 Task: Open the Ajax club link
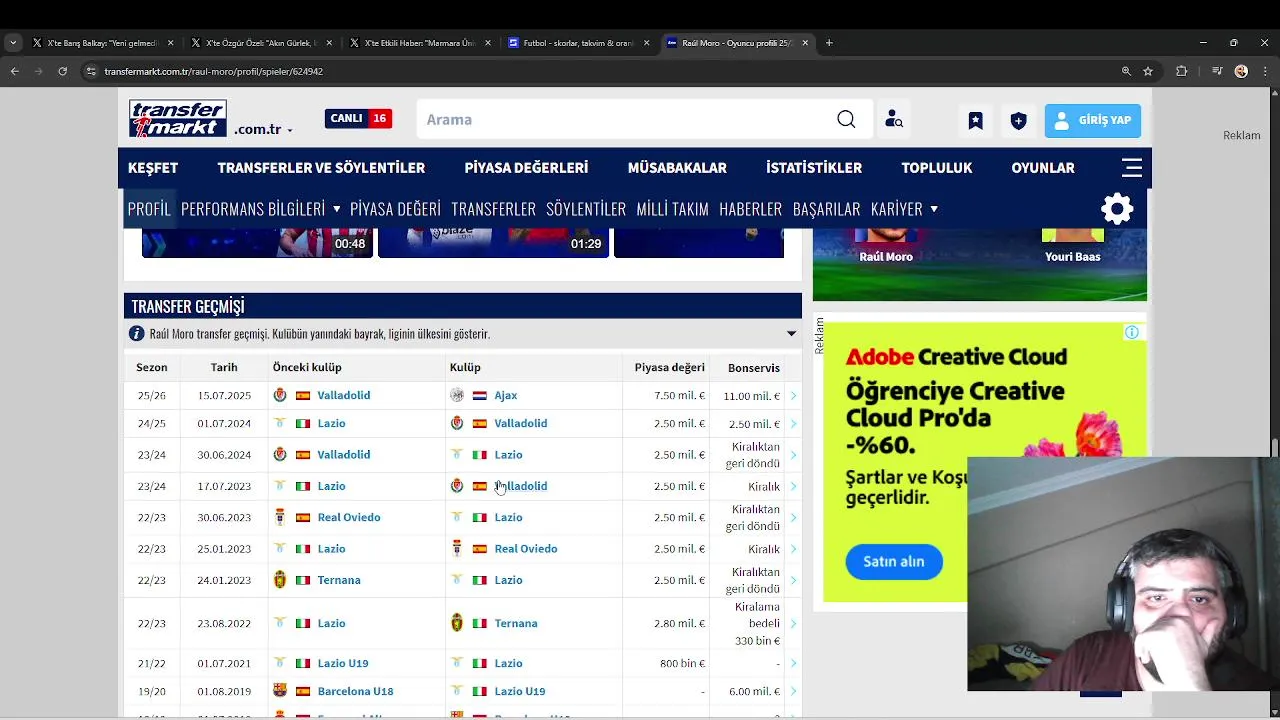click(x=505, y=396)
